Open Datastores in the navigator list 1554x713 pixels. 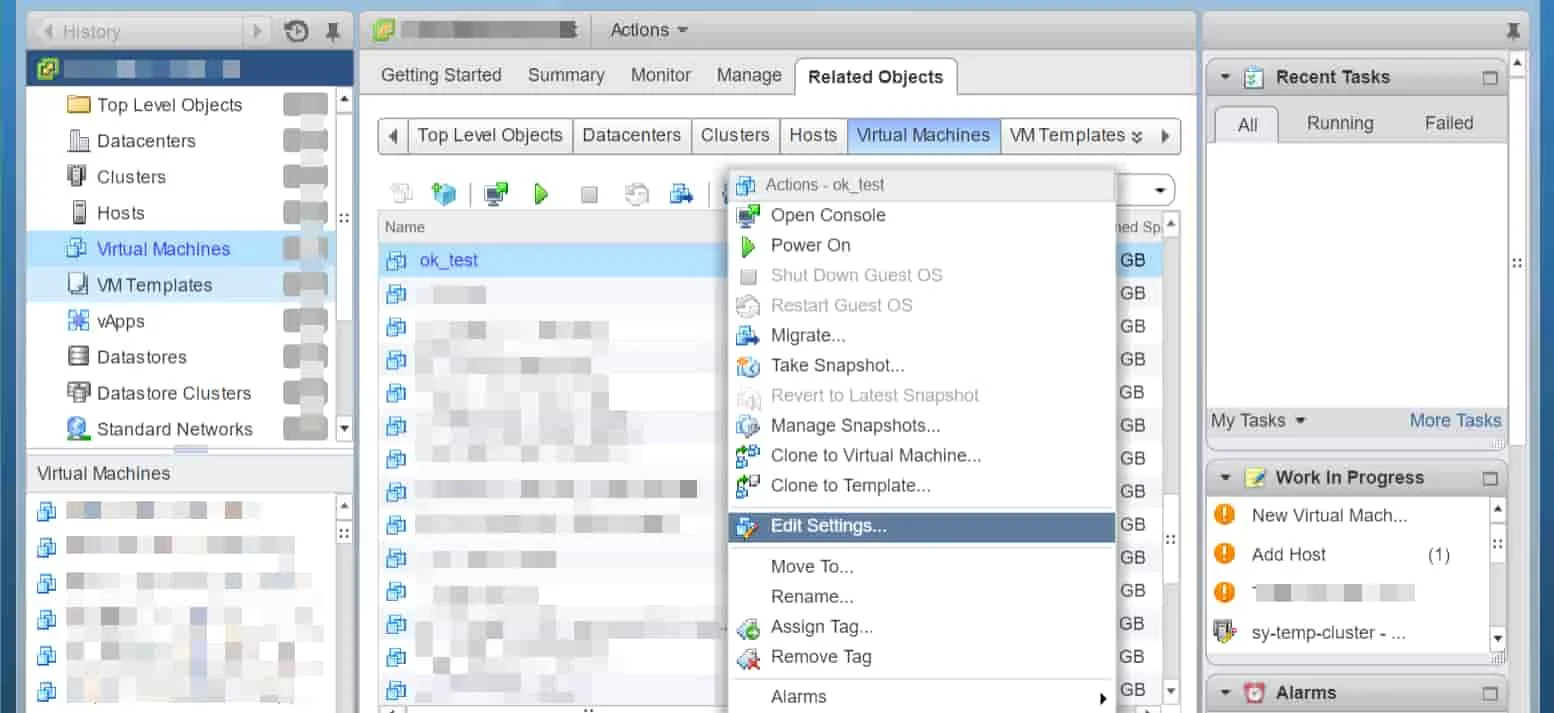pos(141,357)
